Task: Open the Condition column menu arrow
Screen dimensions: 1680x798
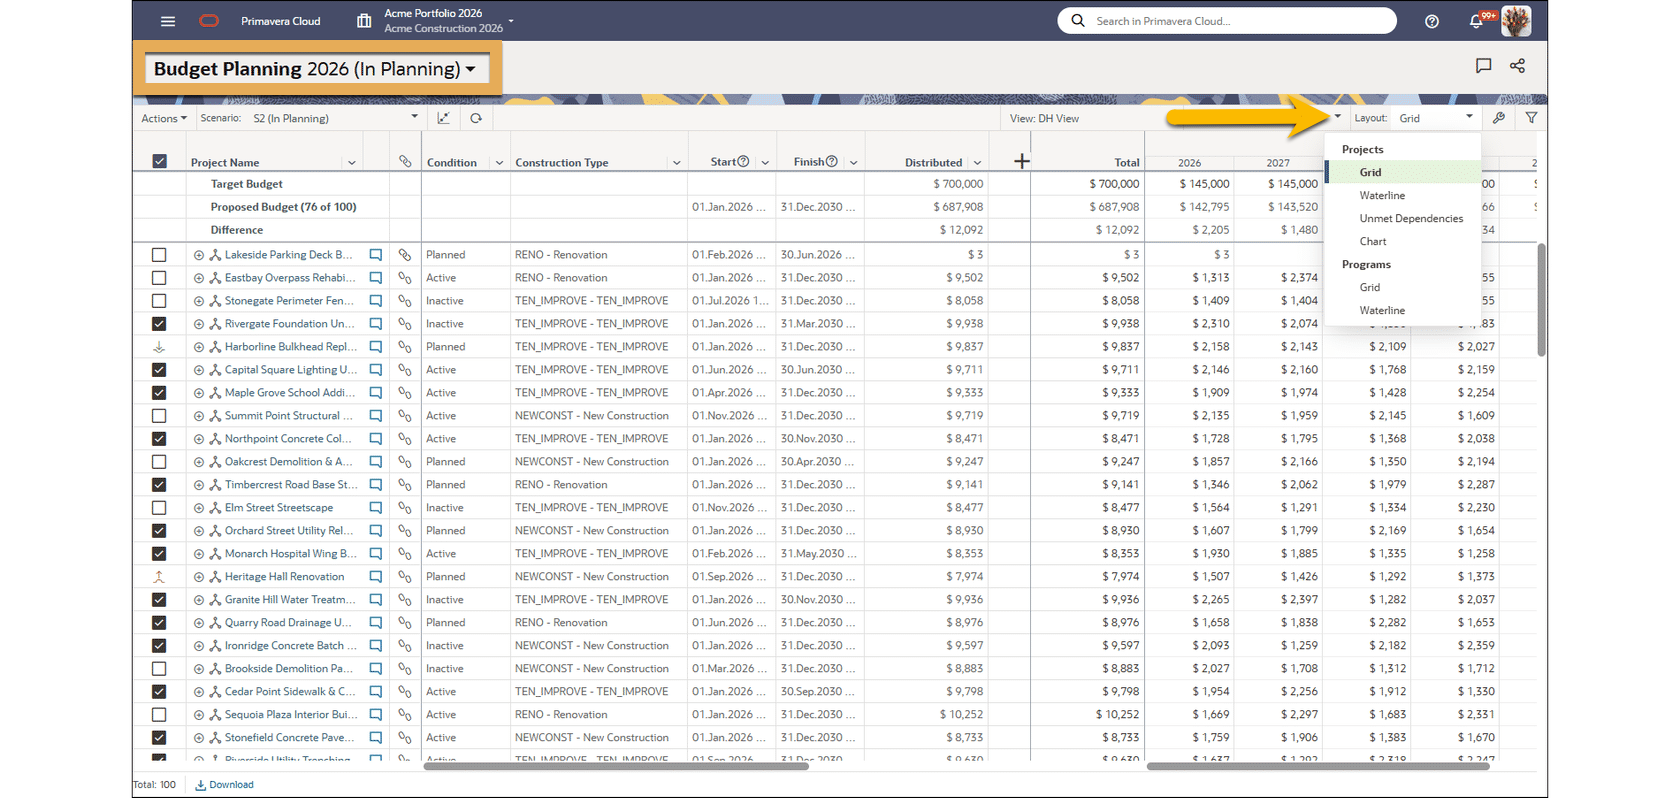Action: tap(499, 163)
